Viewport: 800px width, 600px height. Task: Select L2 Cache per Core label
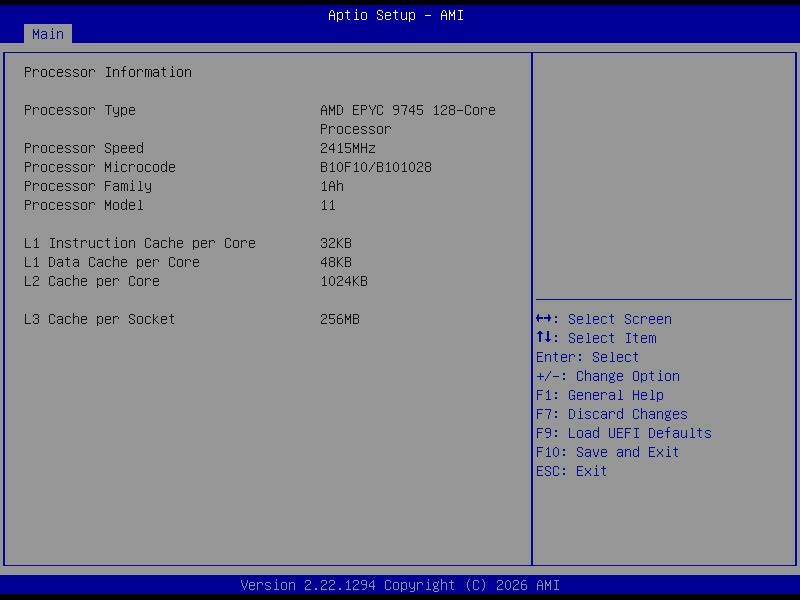(92, 281)
